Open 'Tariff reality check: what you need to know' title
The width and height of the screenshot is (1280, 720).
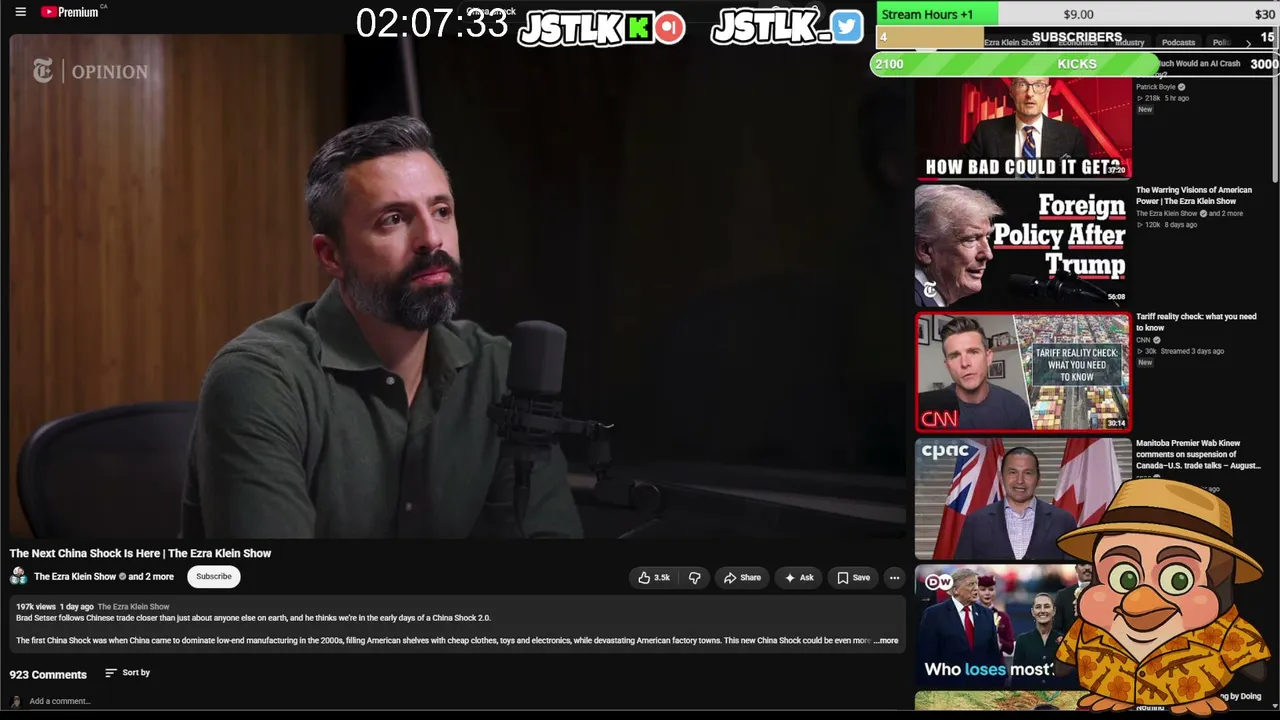(x=1196, y=322)
